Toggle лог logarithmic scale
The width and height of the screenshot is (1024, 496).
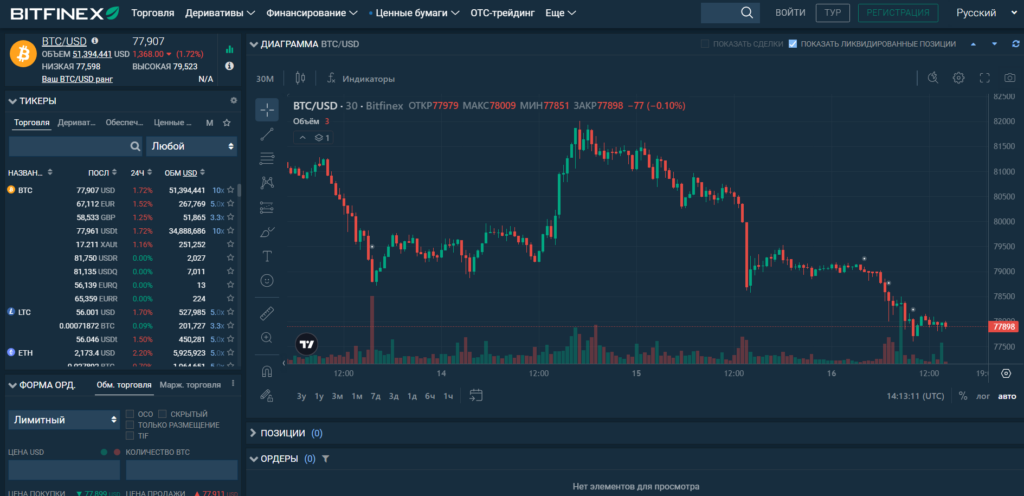click(x=983, y=395)
